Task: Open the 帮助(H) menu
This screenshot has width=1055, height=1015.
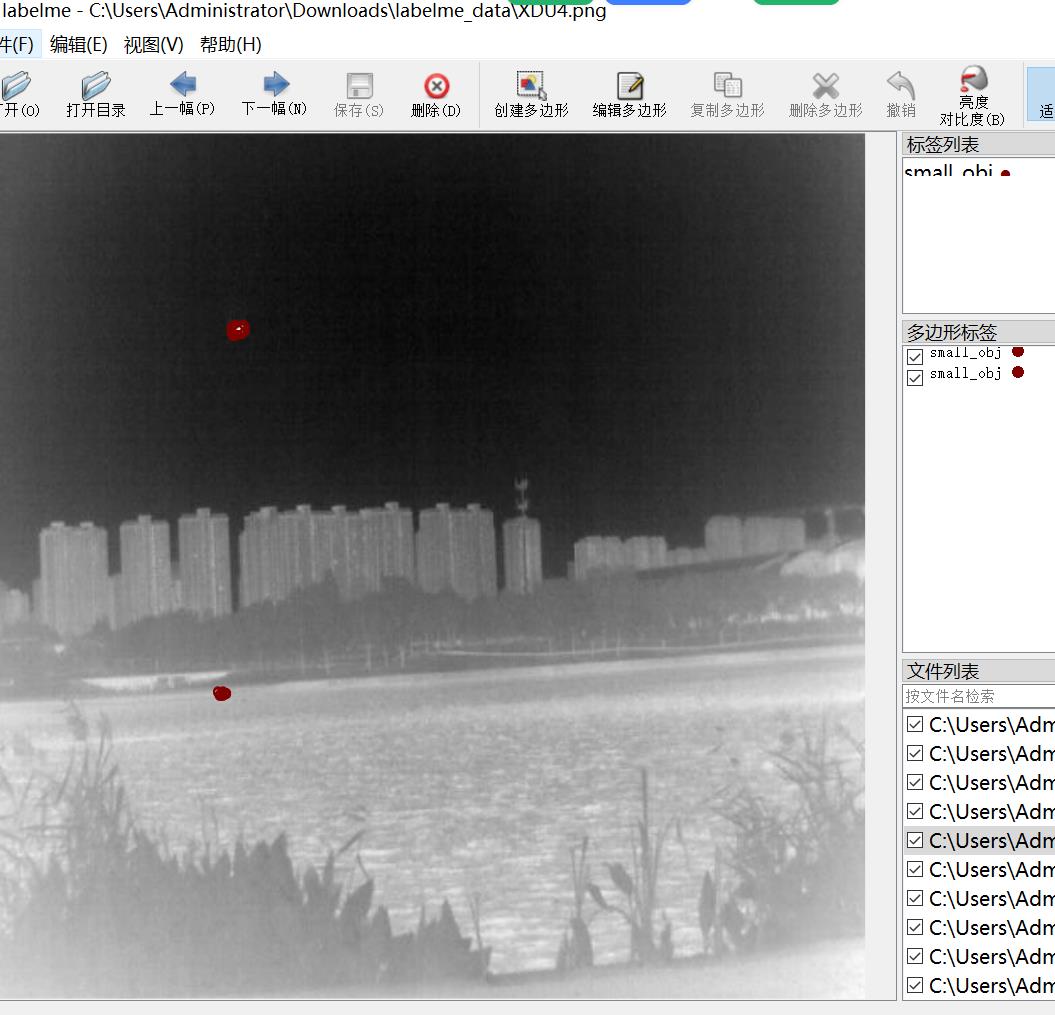Action: coord(231,44)
